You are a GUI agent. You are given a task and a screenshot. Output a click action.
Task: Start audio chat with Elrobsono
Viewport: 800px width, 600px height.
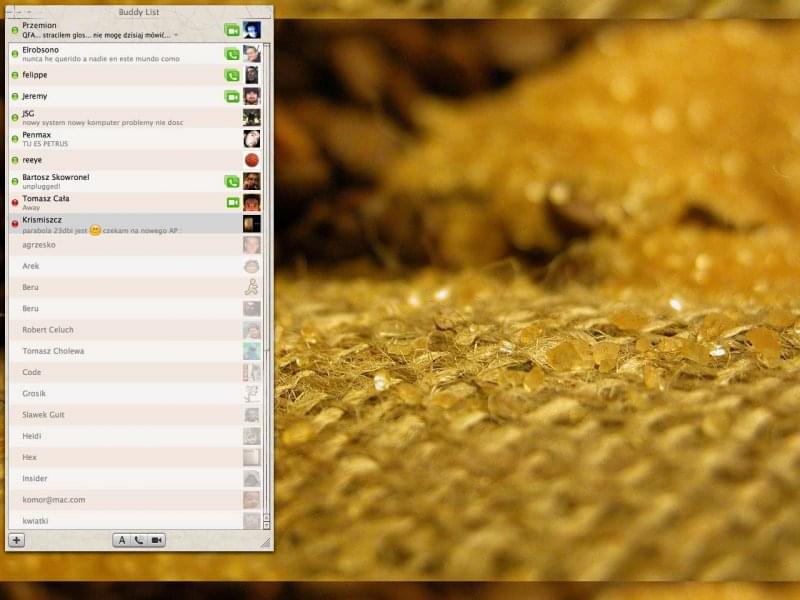pyautogui.click(x=232, y=54)
